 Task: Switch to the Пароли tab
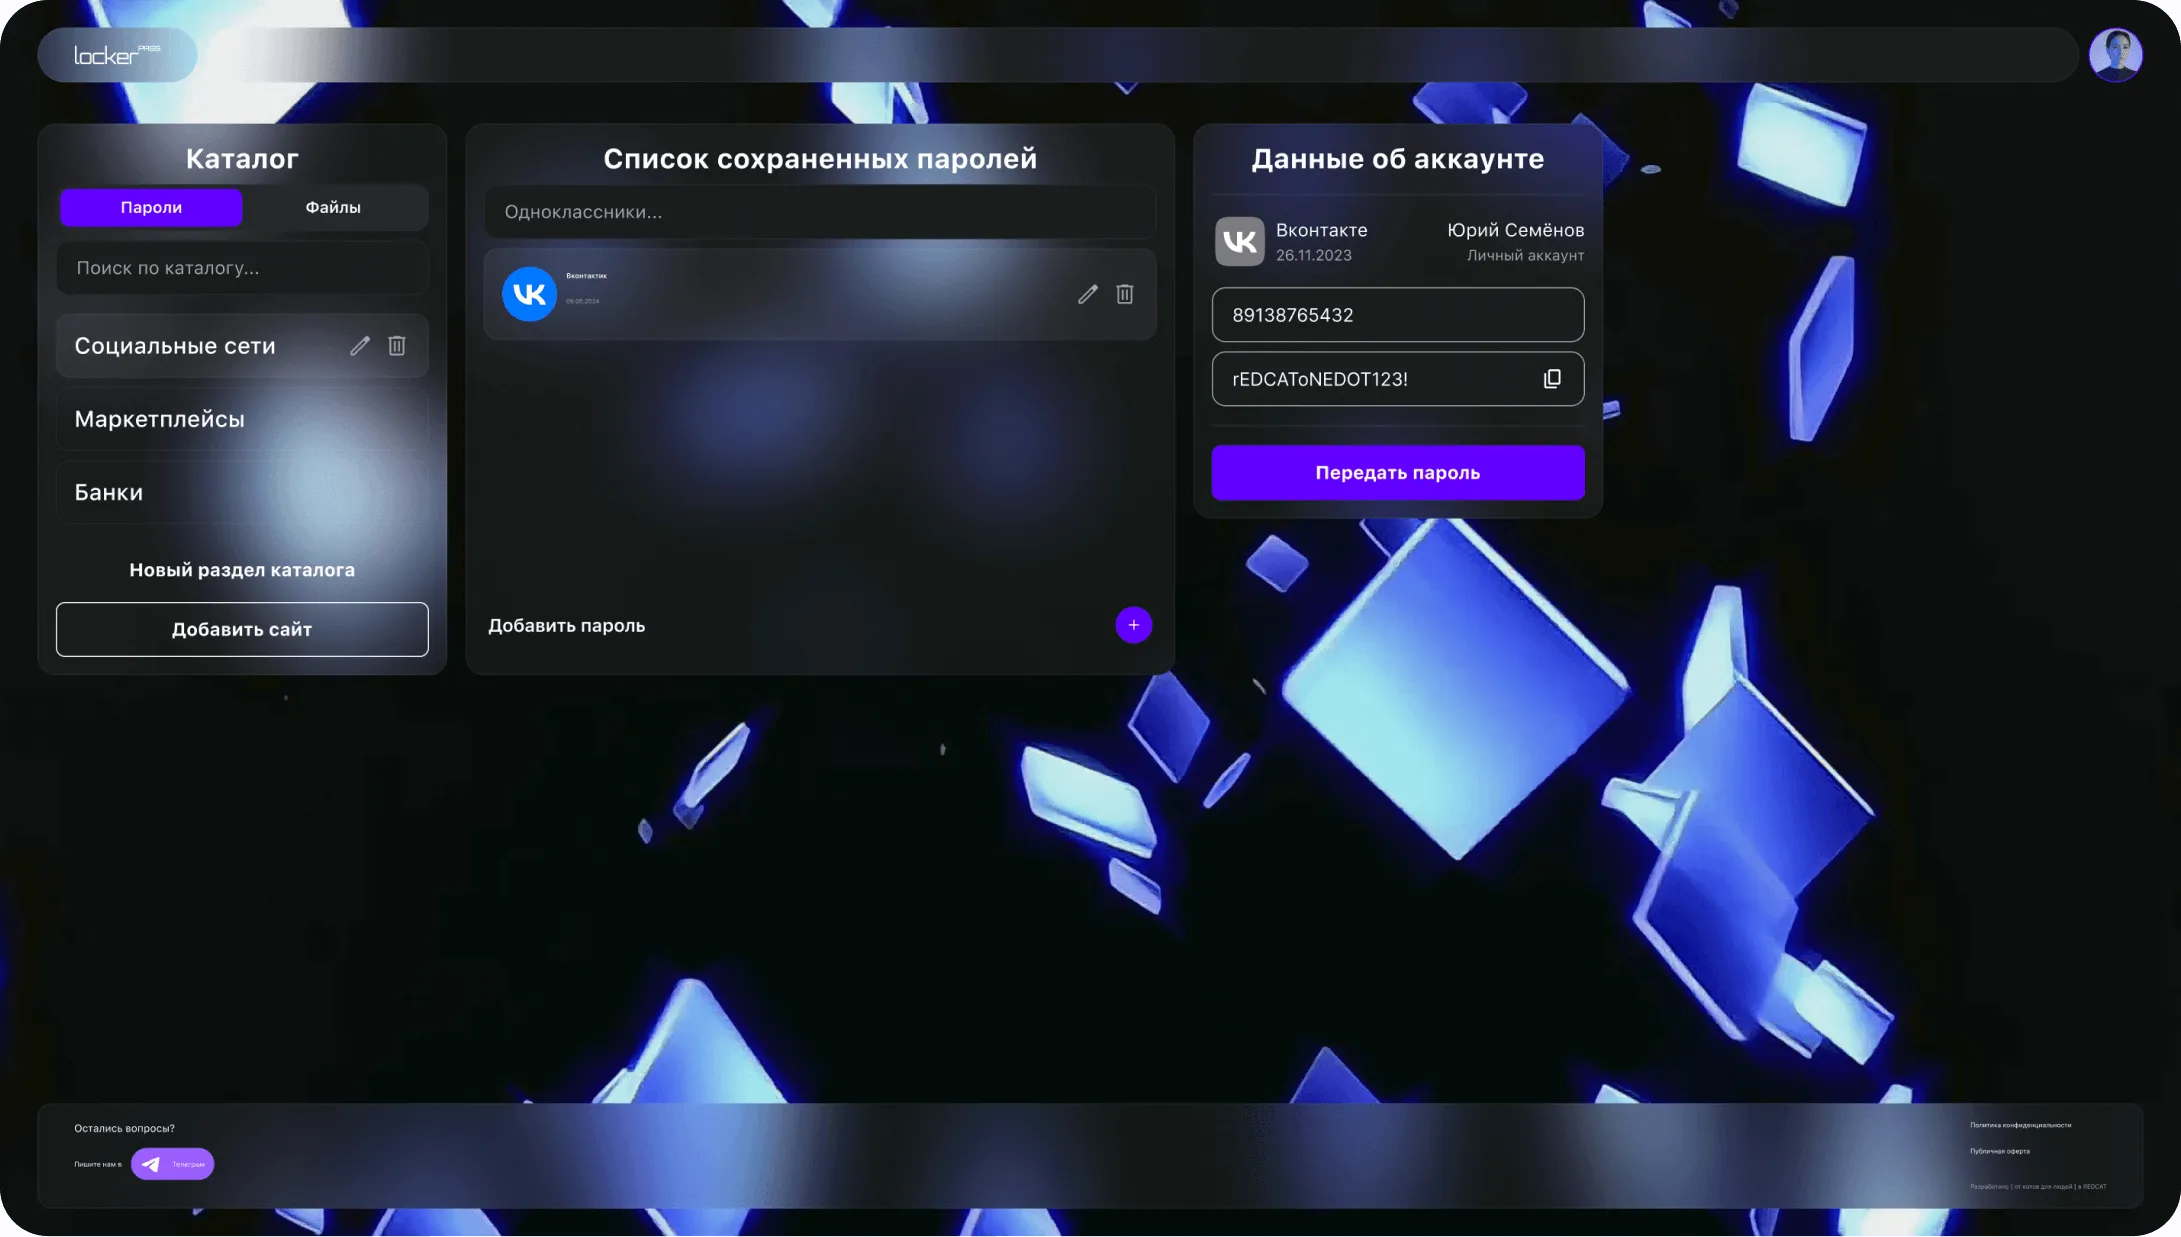point(151,208)
